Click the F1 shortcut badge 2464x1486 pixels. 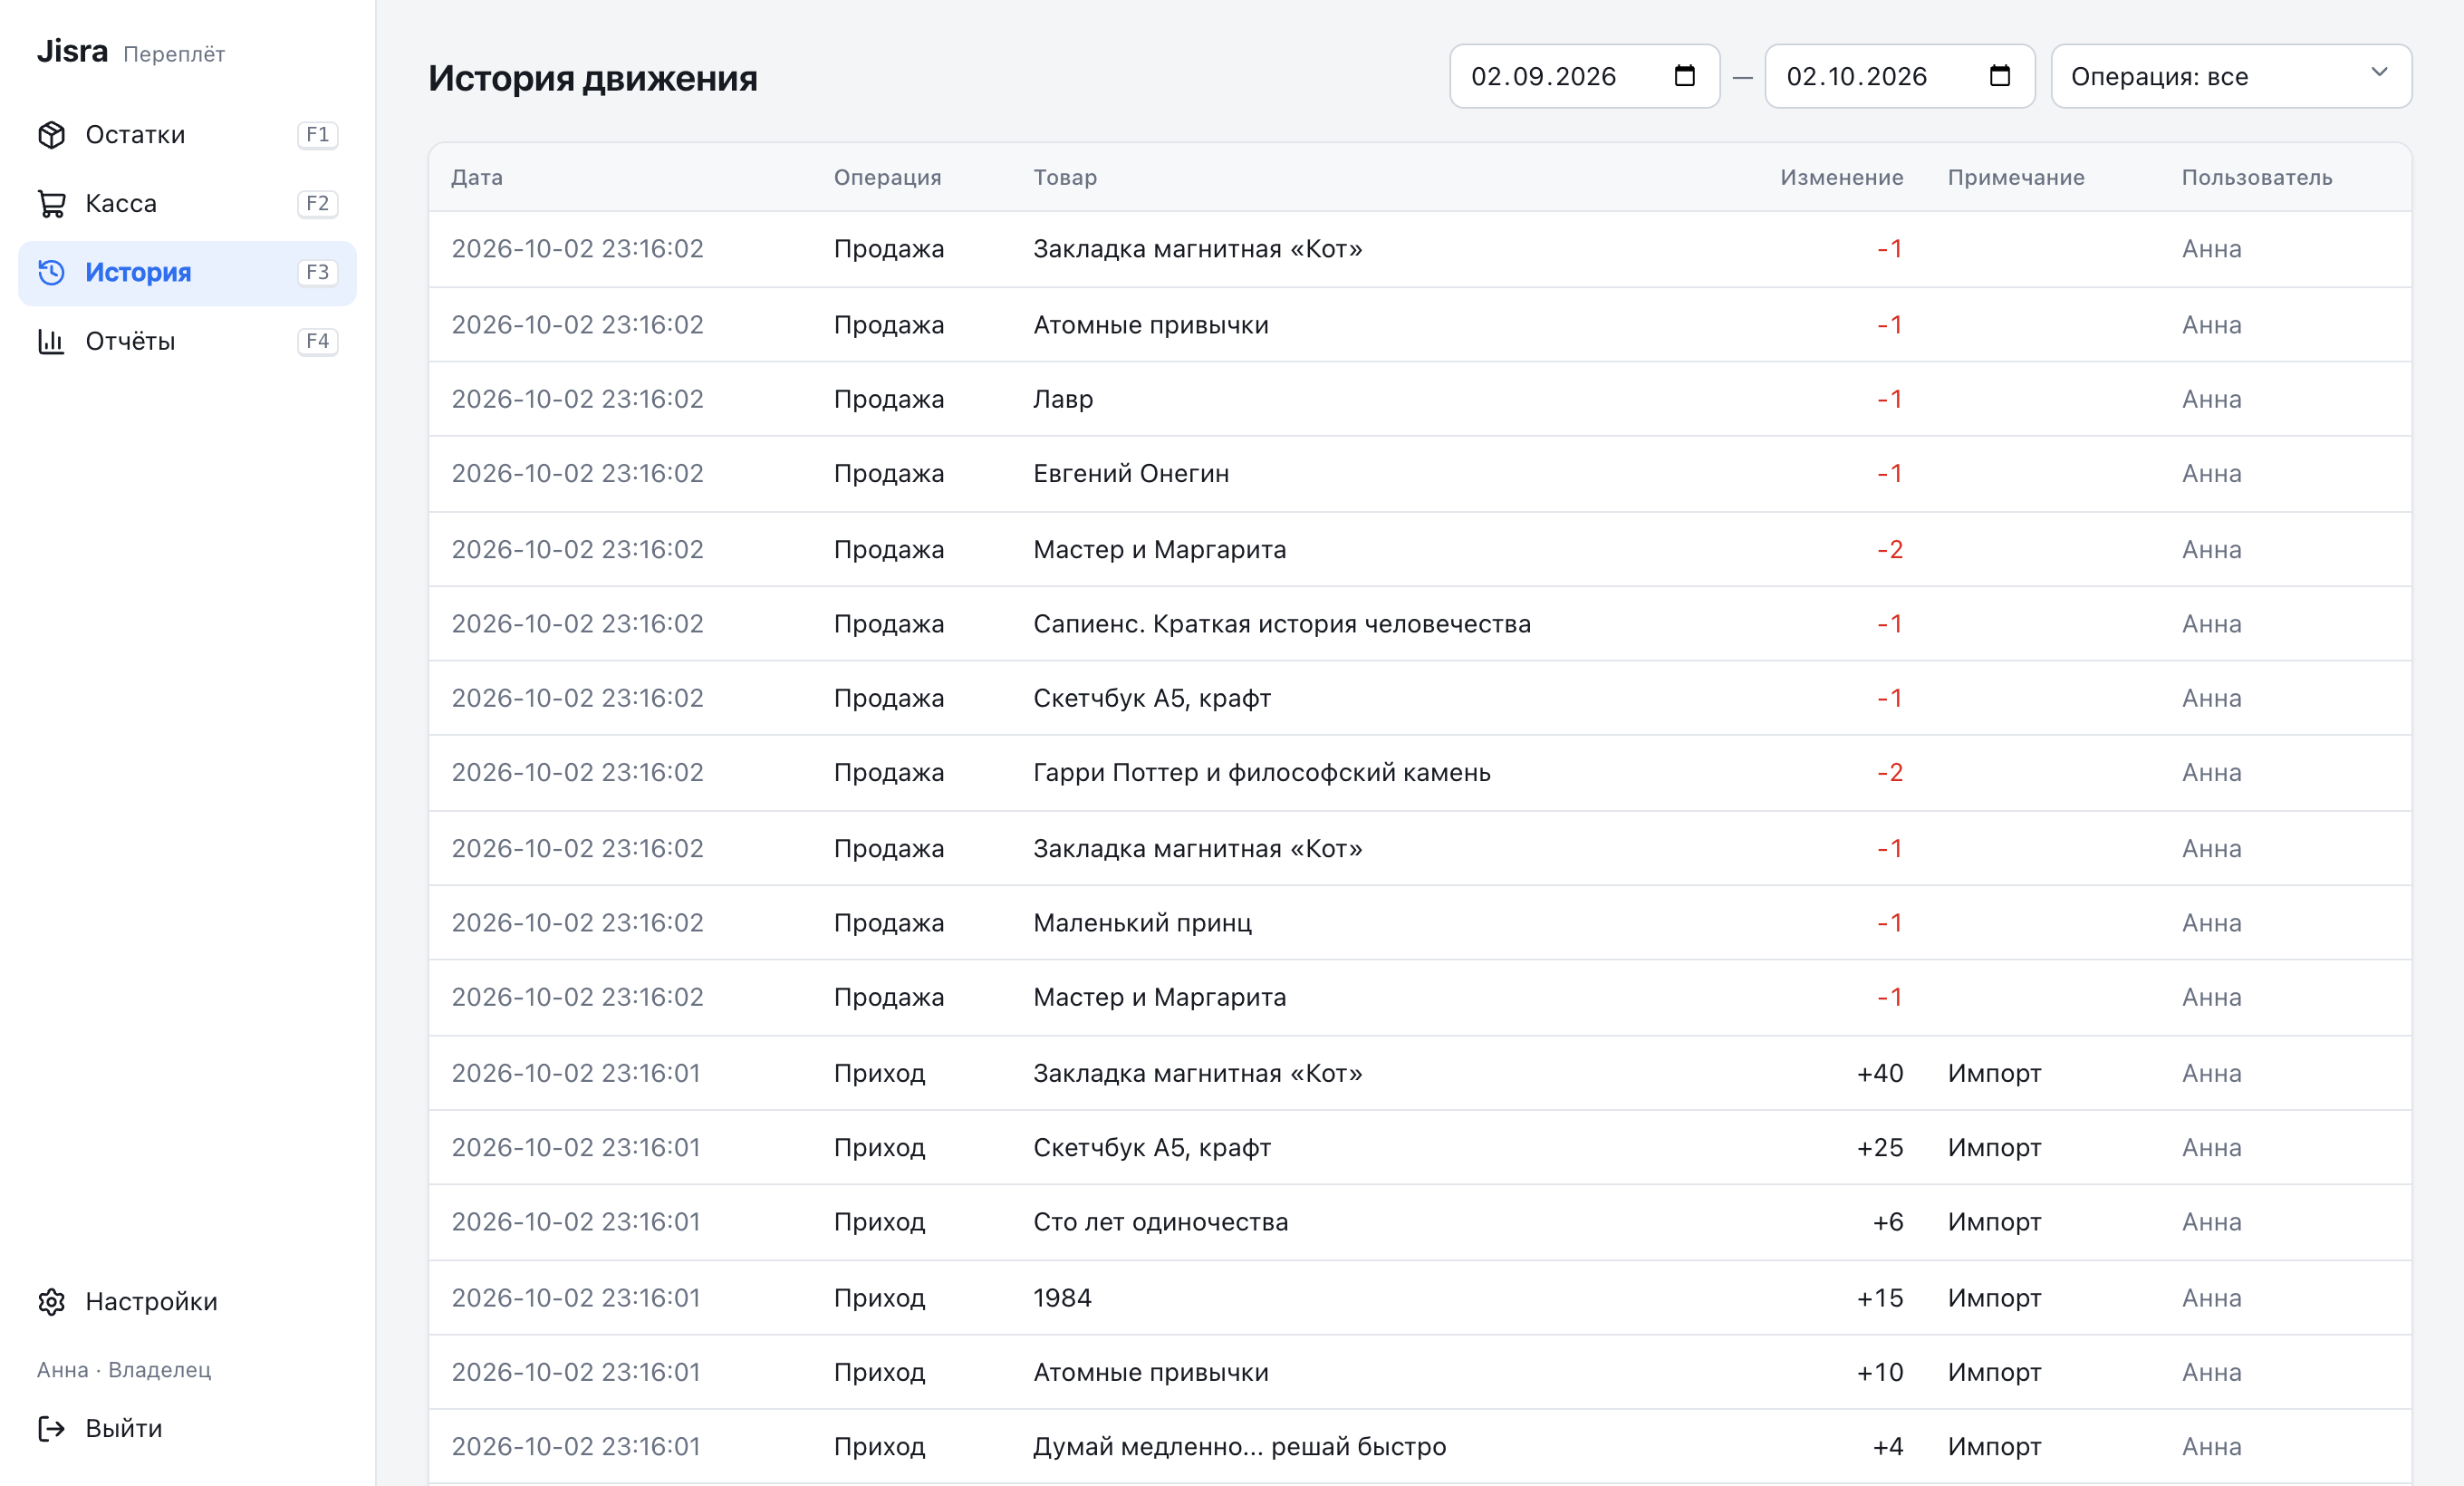(x=317, y=135)
